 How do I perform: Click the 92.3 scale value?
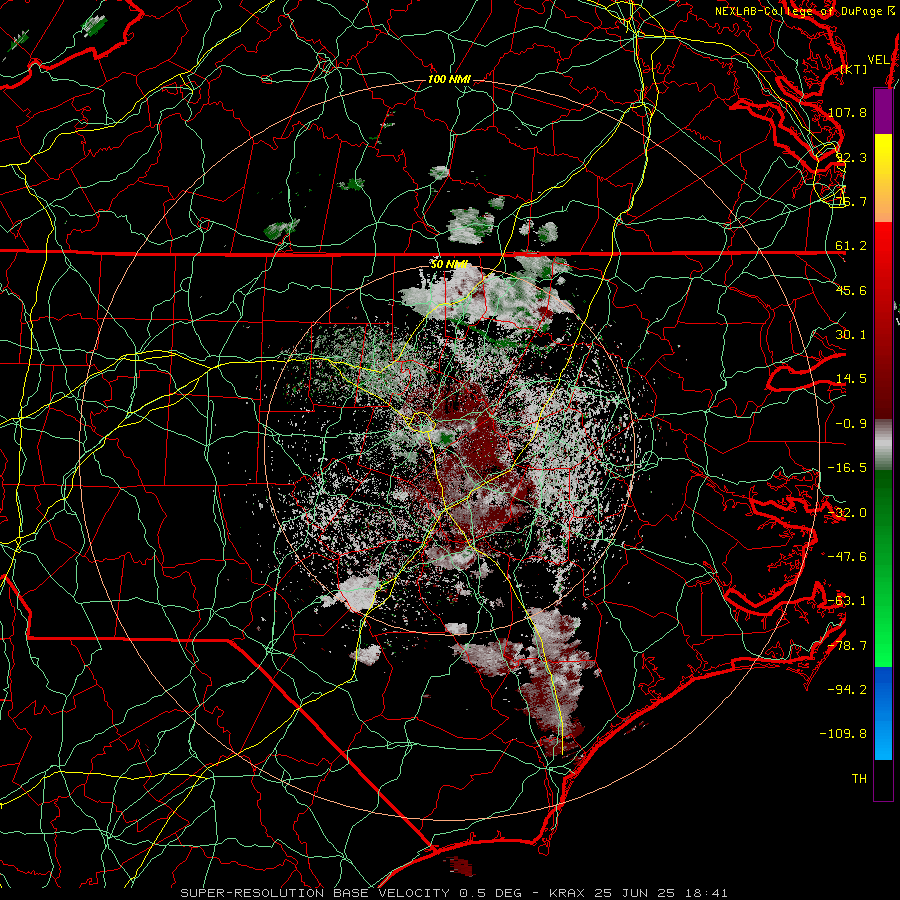[x=851, y=157]
